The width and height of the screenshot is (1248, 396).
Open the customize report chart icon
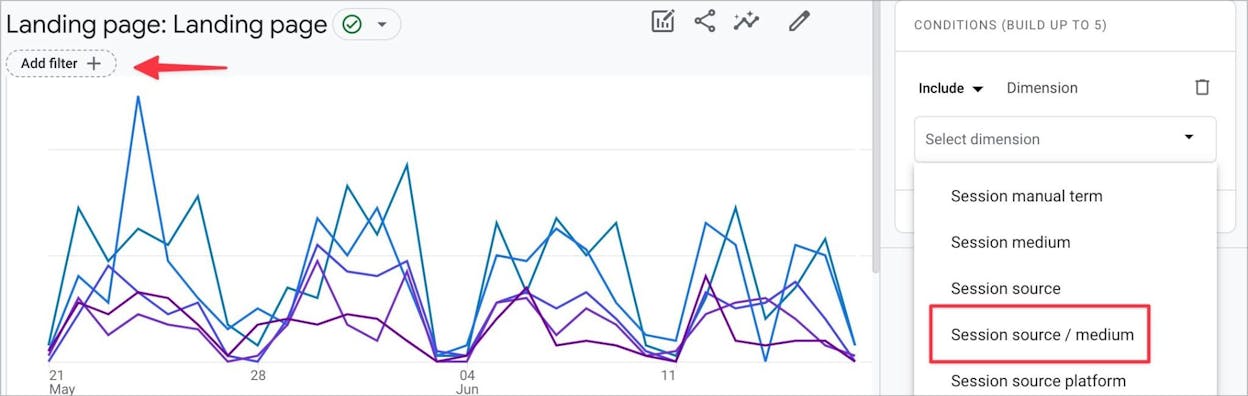pyautogui.click(x=663, y=21)
